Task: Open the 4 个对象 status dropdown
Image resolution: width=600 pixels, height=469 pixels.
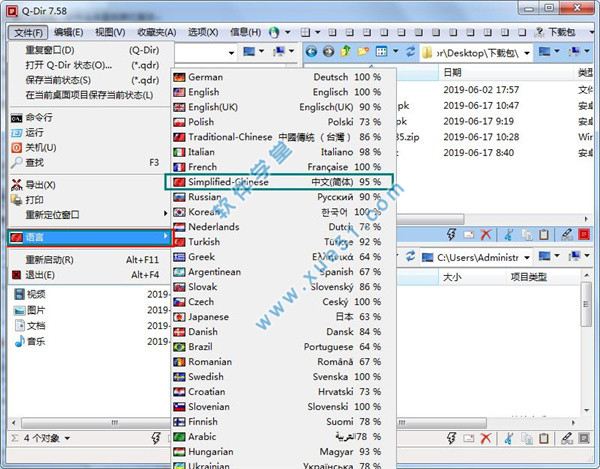Action: click(x=67, y=438)
